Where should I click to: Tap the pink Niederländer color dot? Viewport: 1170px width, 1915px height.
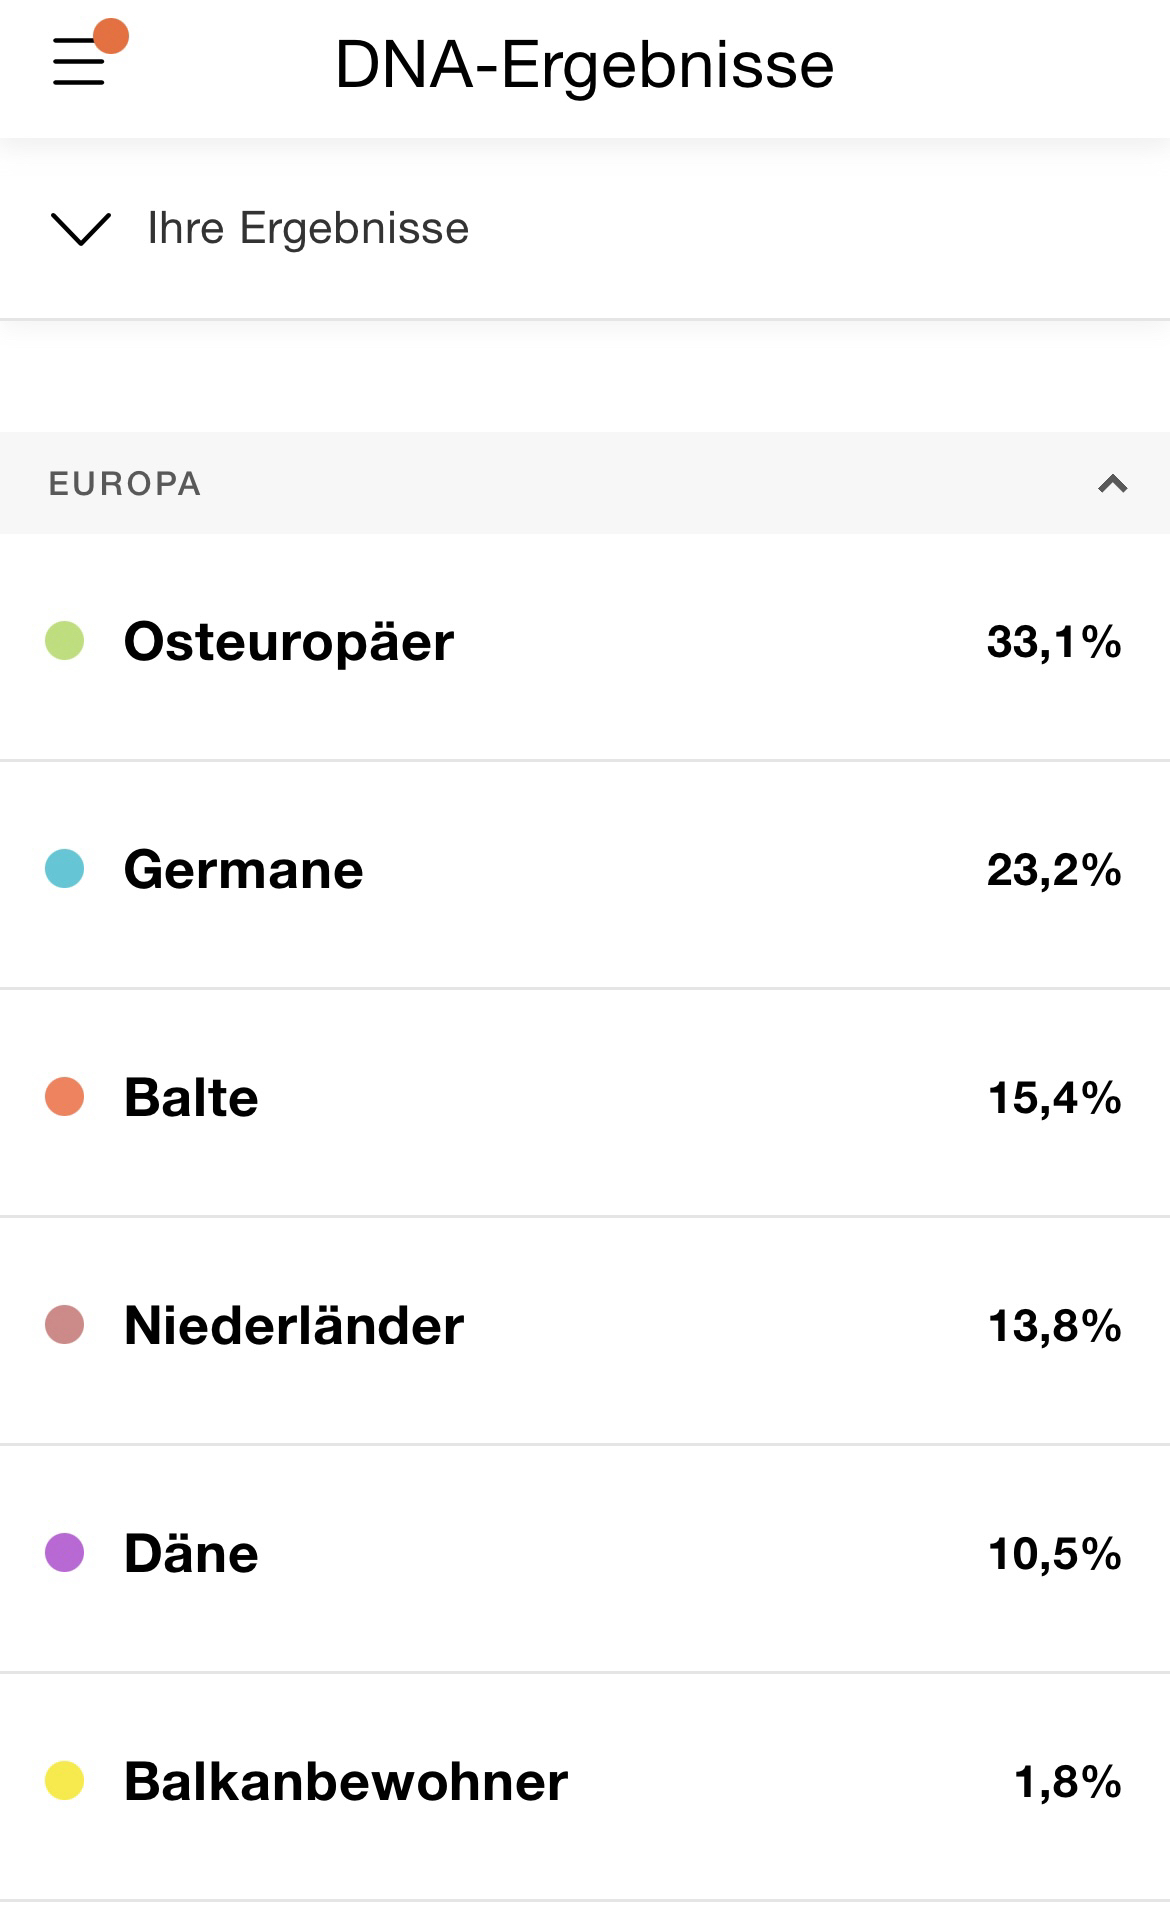coord(64,1325)
